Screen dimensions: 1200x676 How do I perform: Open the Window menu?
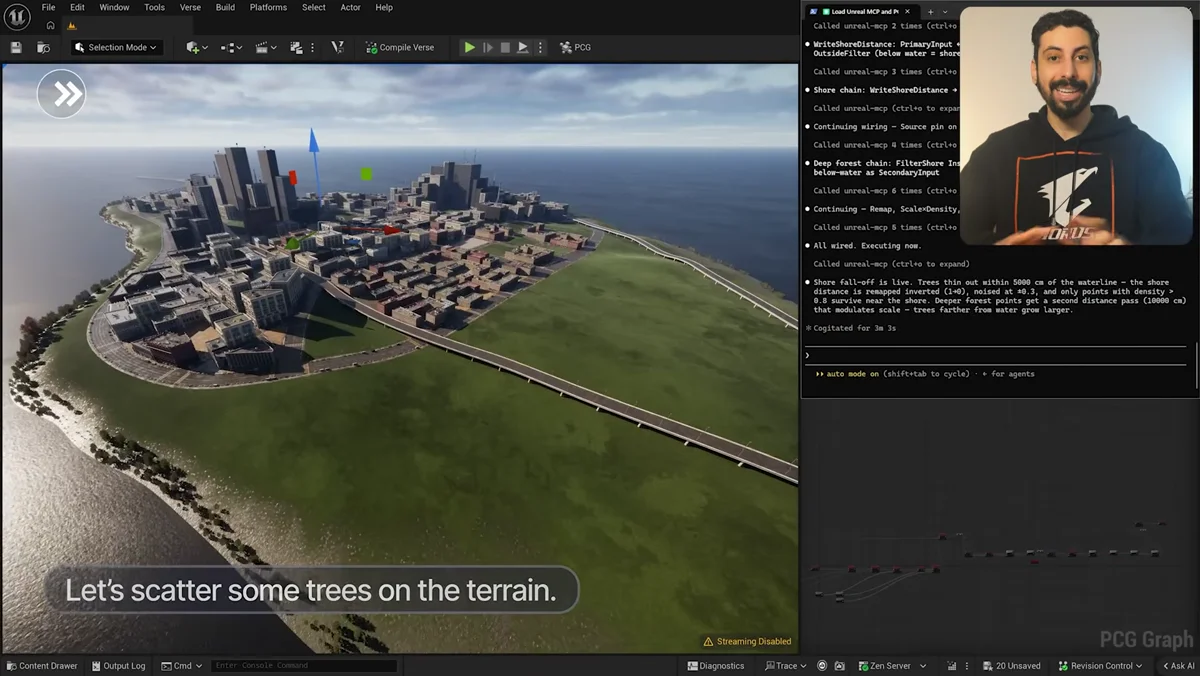click(x=114, y=7)
